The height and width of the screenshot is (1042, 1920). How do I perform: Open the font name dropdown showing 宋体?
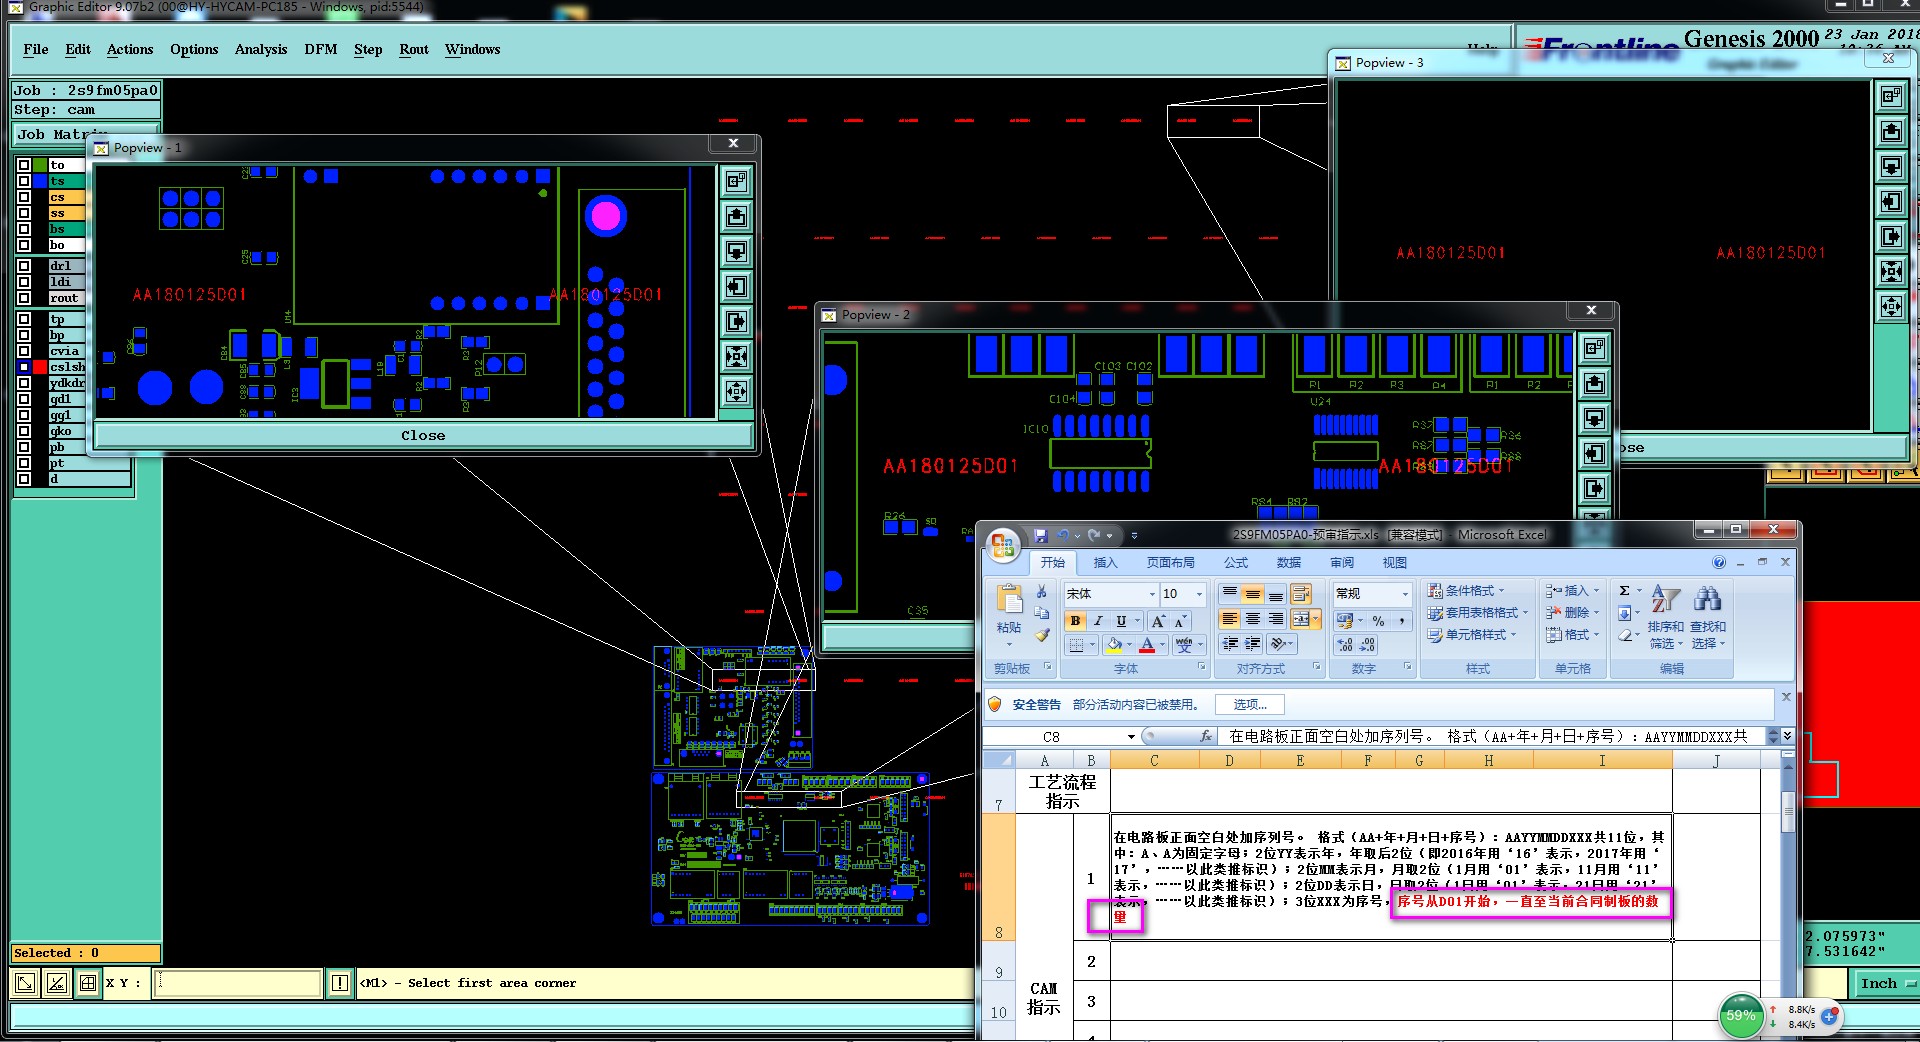1152,594
